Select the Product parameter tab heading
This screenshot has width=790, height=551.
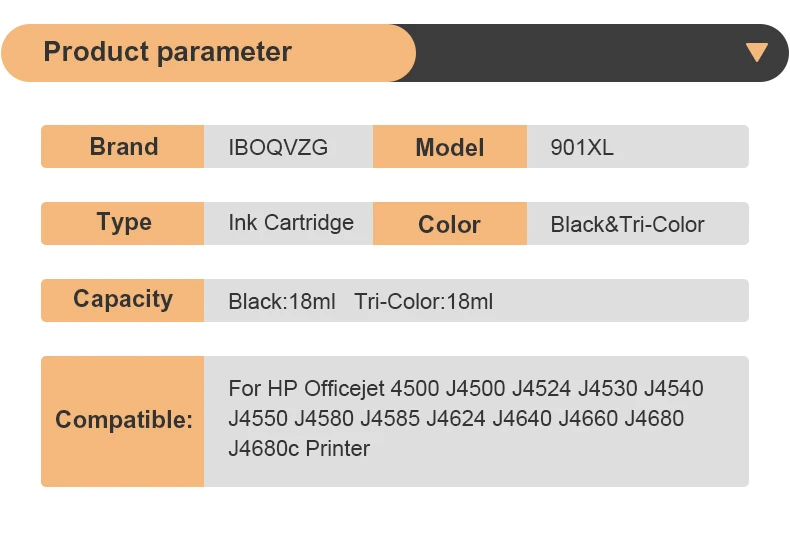[x=168, y=52]
